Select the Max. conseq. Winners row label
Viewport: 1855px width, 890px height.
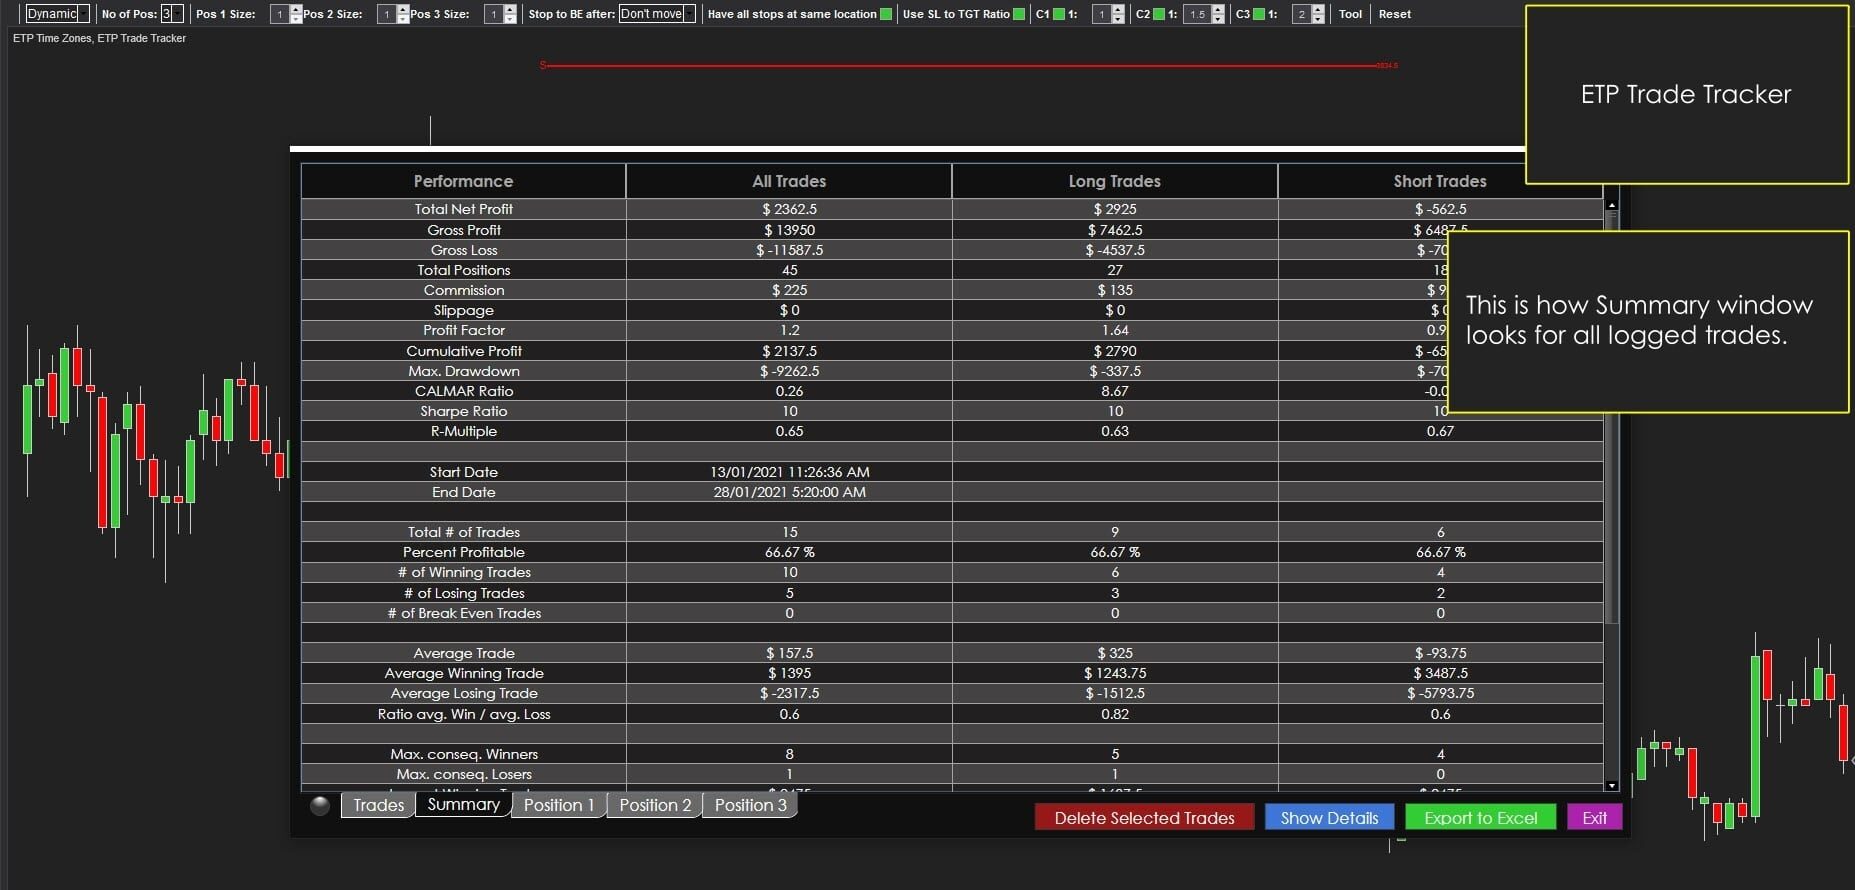click(x=463, y=754)
